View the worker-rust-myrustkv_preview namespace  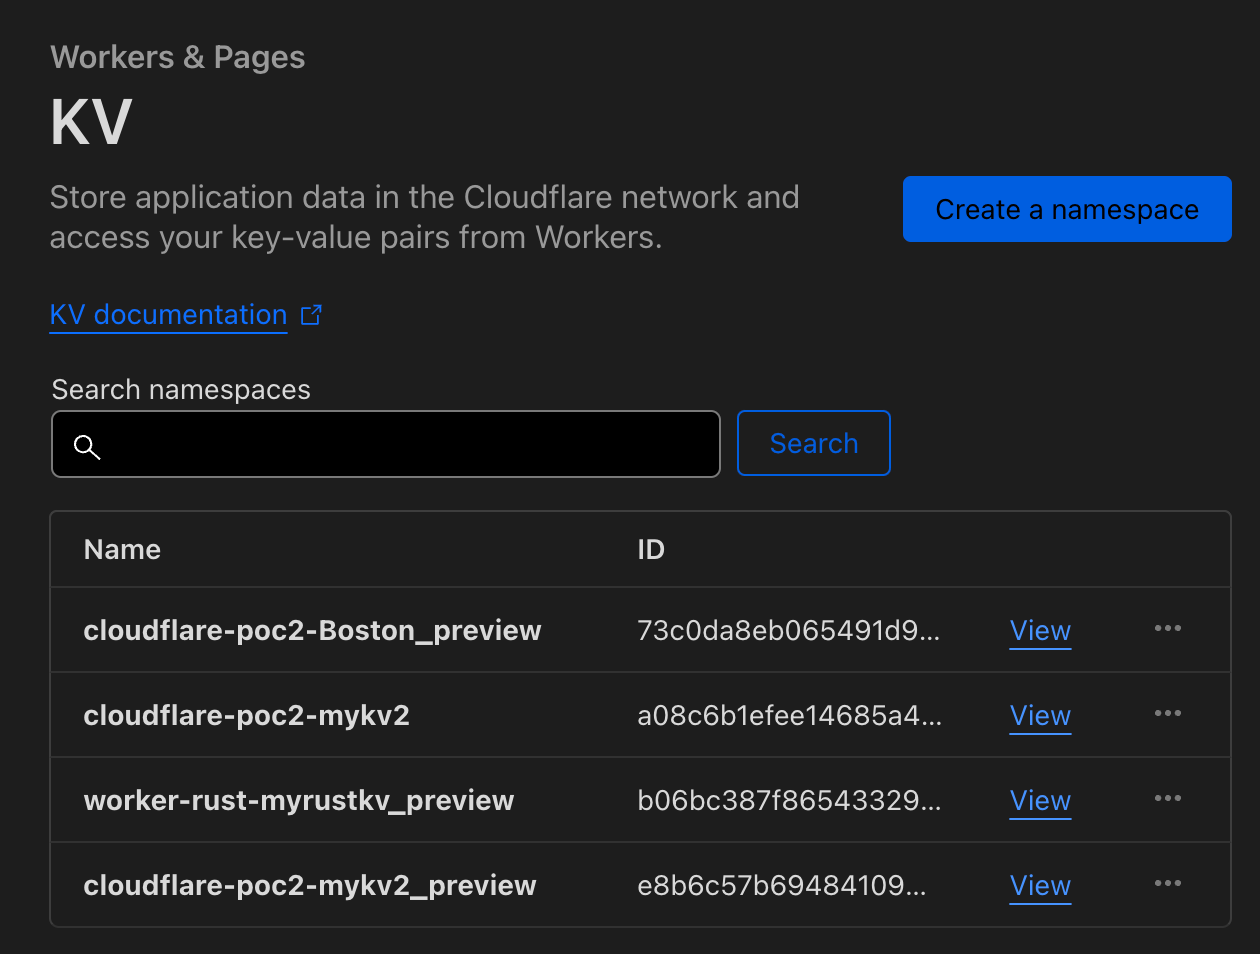tap(1040, 801)
